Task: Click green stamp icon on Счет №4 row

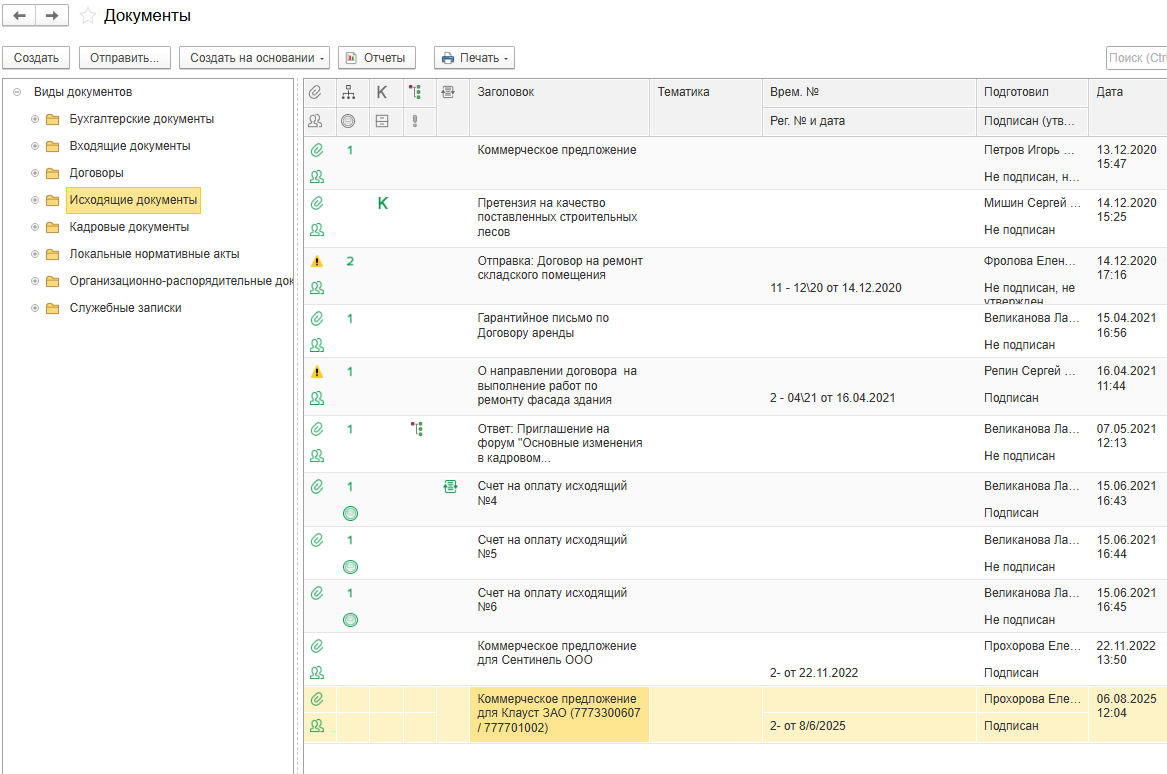Action: (350, 513)
